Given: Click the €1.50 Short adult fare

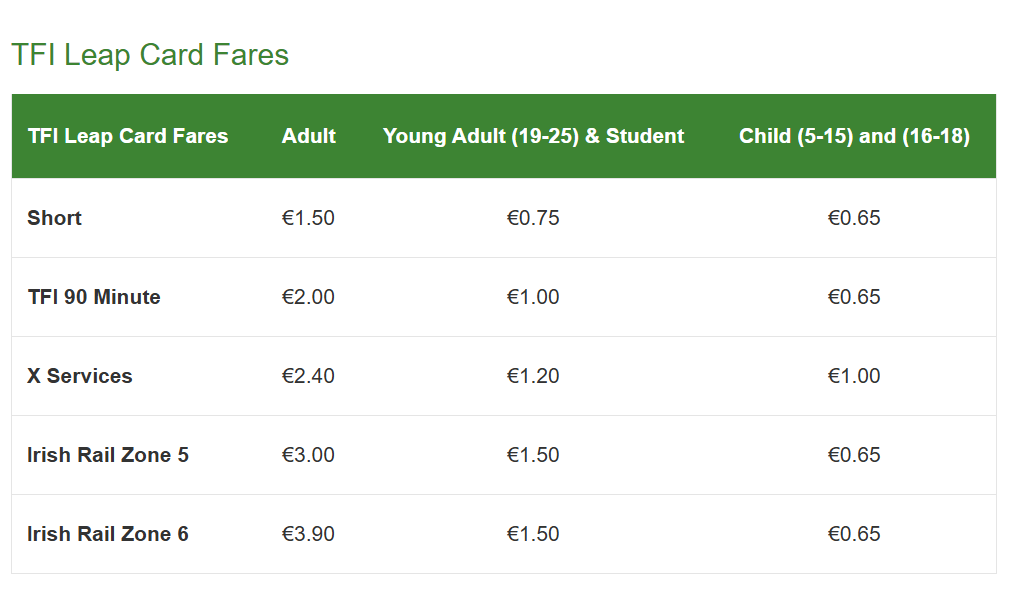Looking at the screenshot, I should (x=308, y=218).
